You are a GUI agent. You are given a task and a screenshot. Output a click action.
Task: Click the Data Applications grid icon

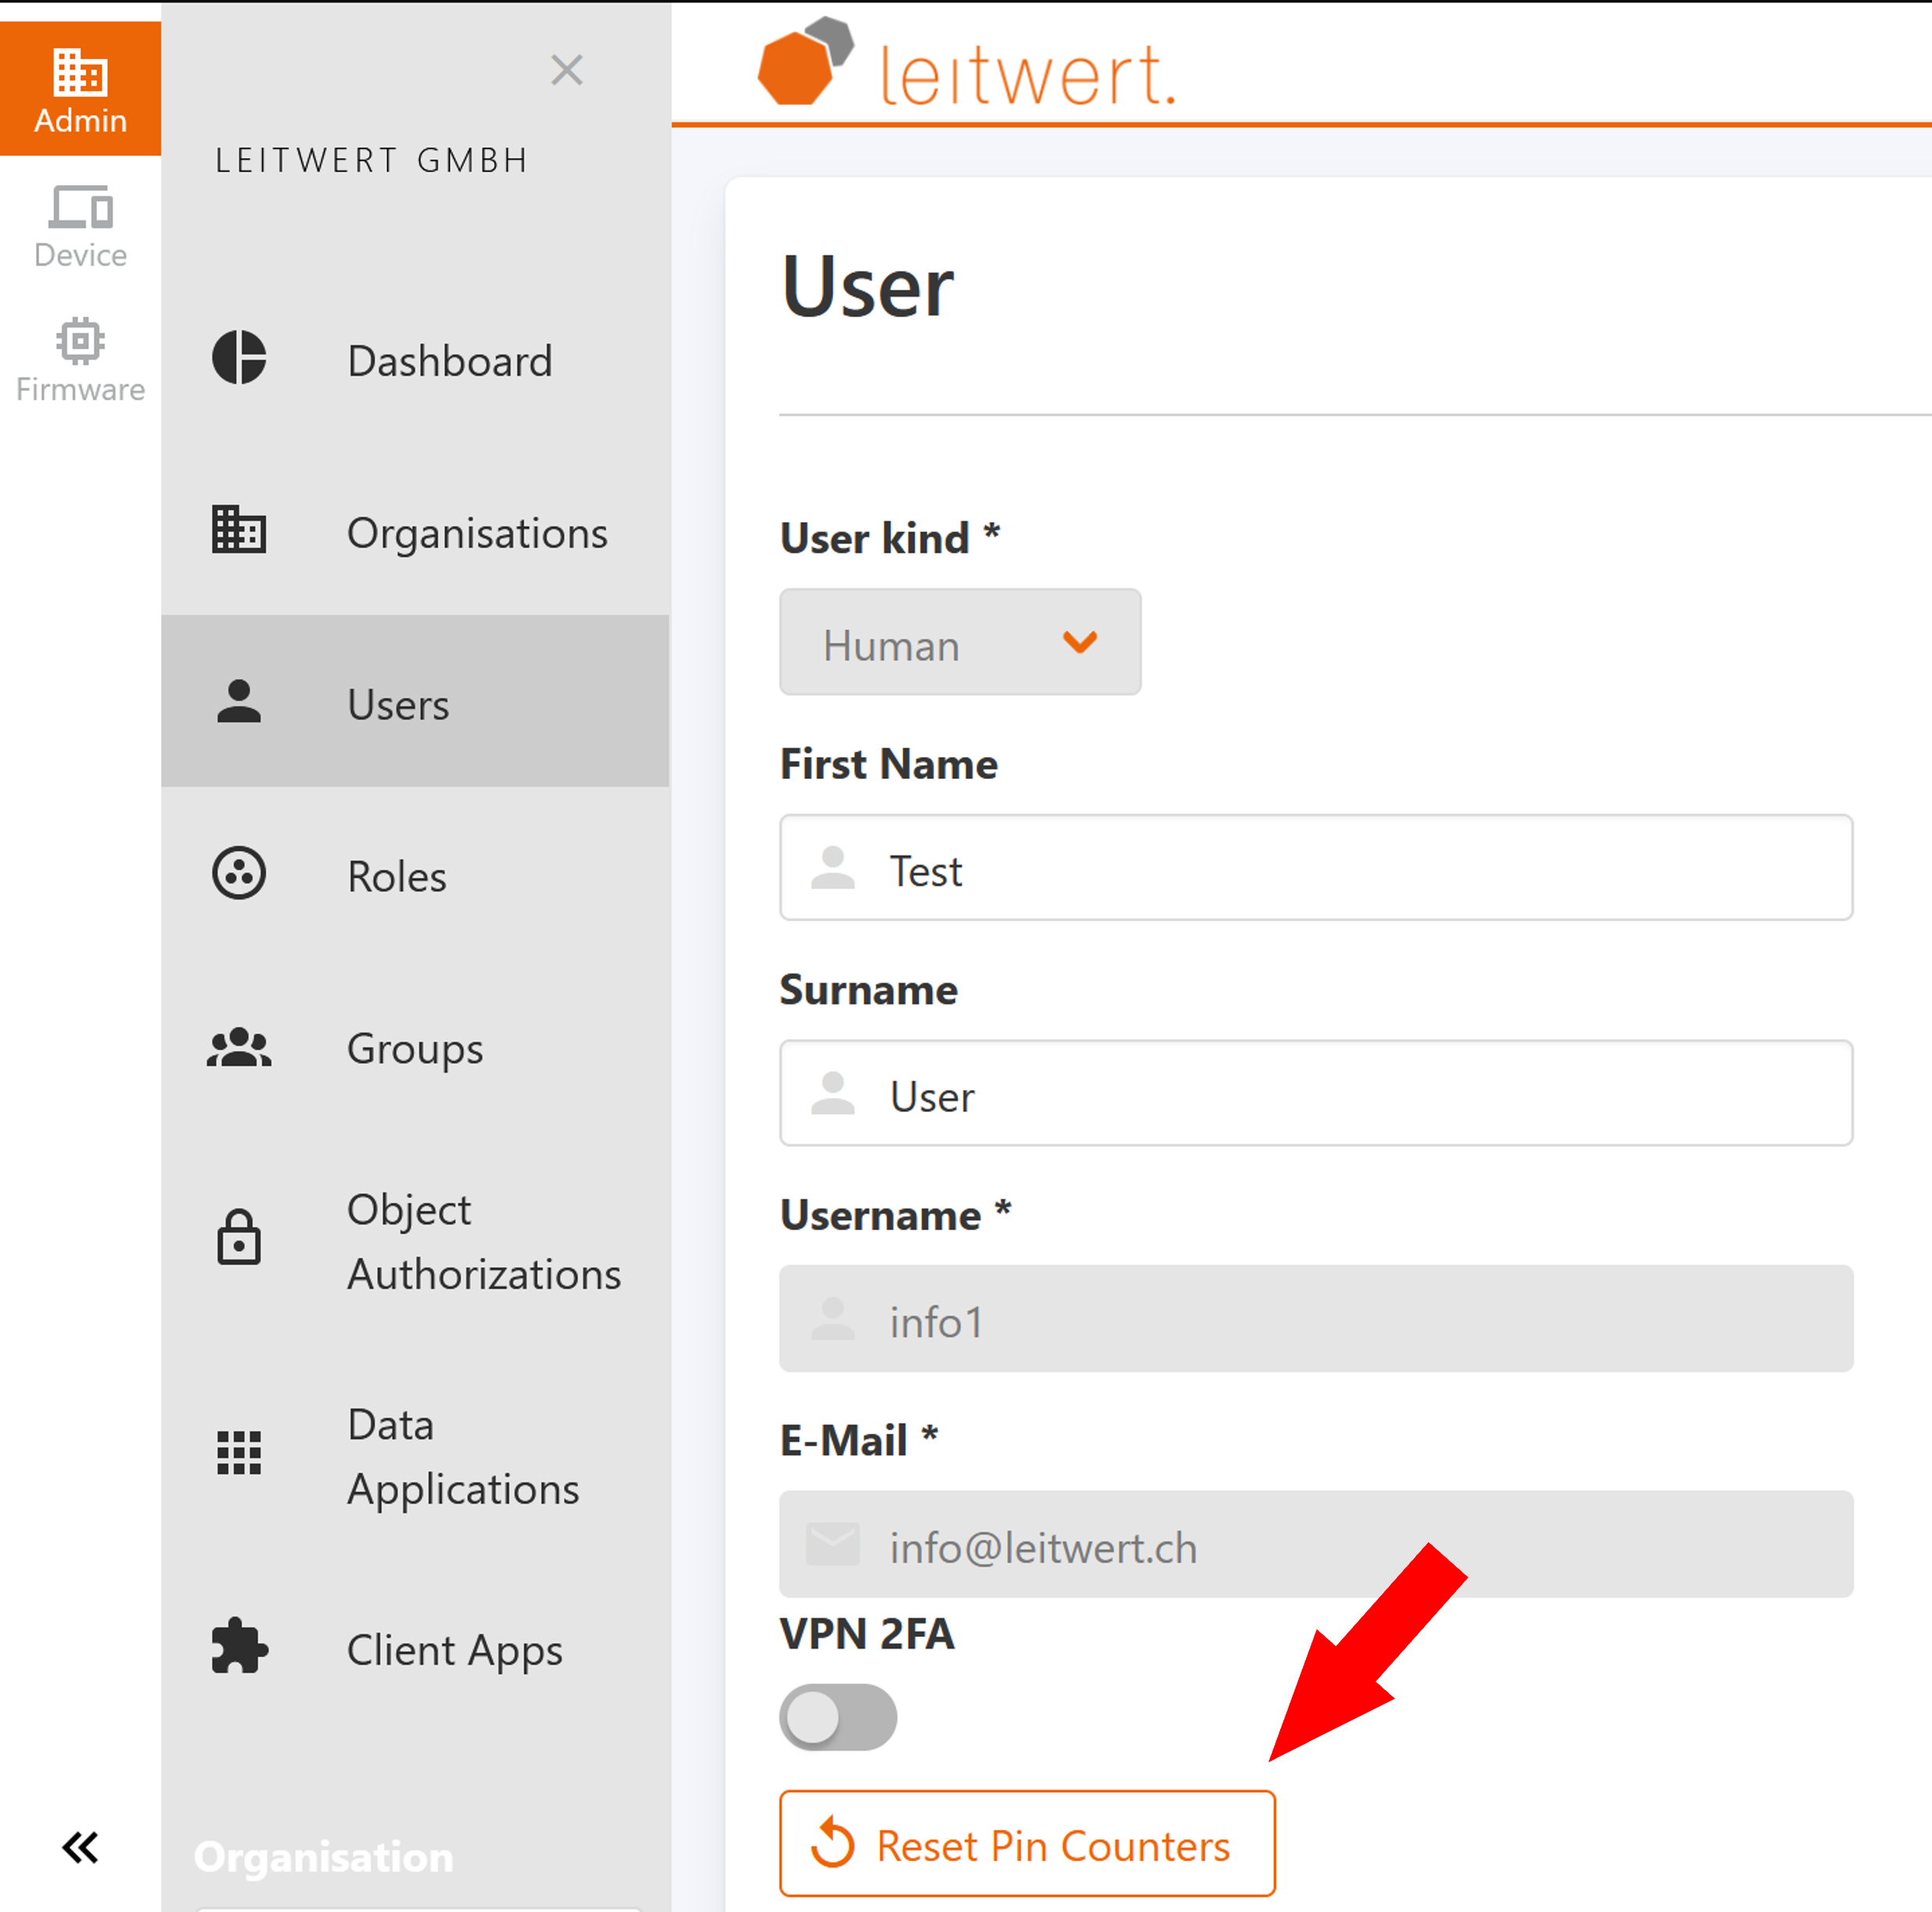click(x=239, y=1453)
